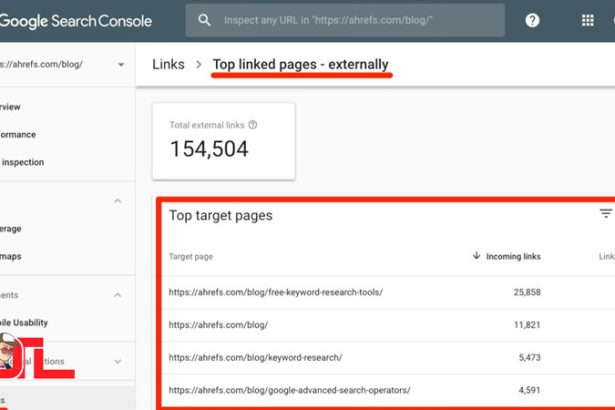Open the Google apps grid icon
615x410 pixels.
click(587, 20)
